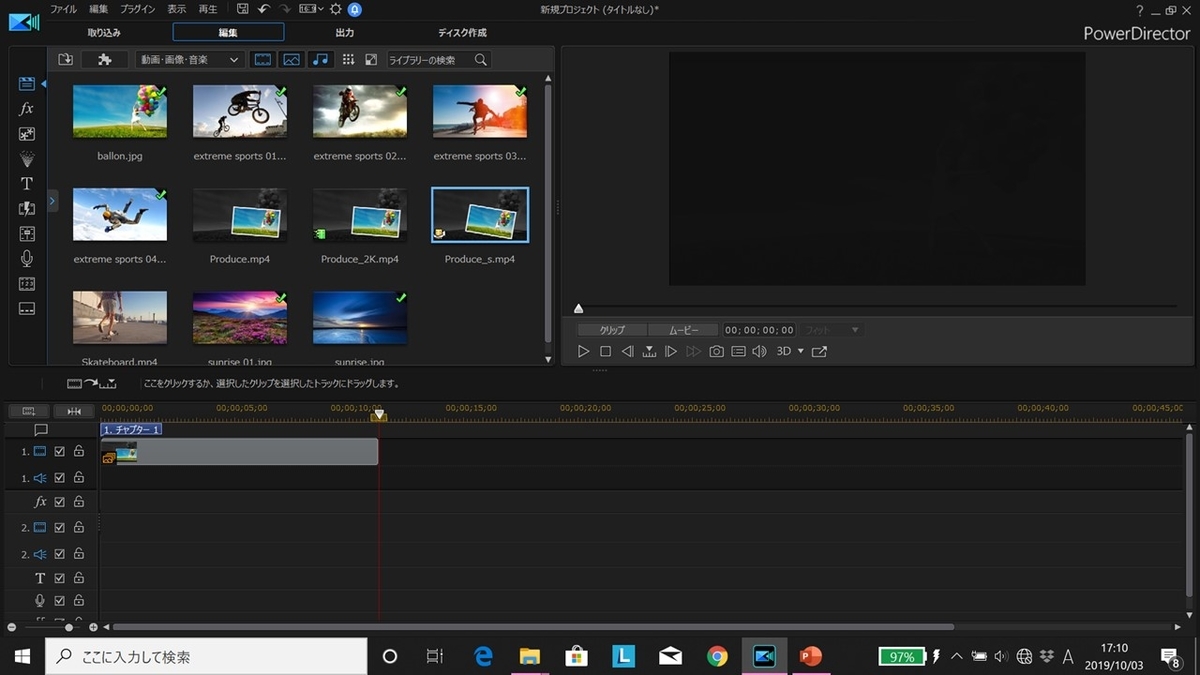Open the Media Room in the sidebar

[27, 84]
